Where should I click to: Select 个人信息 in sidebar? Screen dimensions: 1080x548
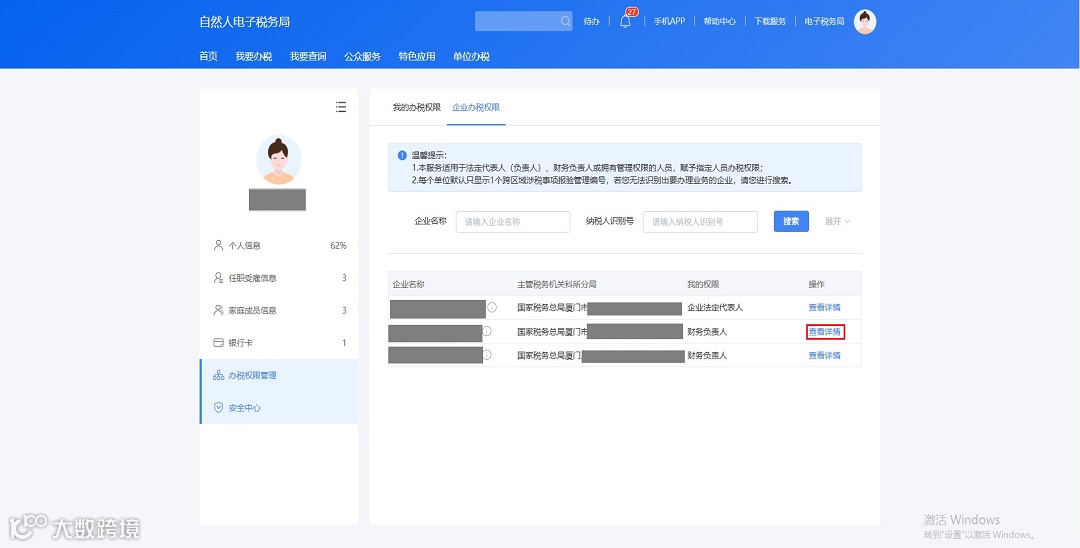[279, 245]
